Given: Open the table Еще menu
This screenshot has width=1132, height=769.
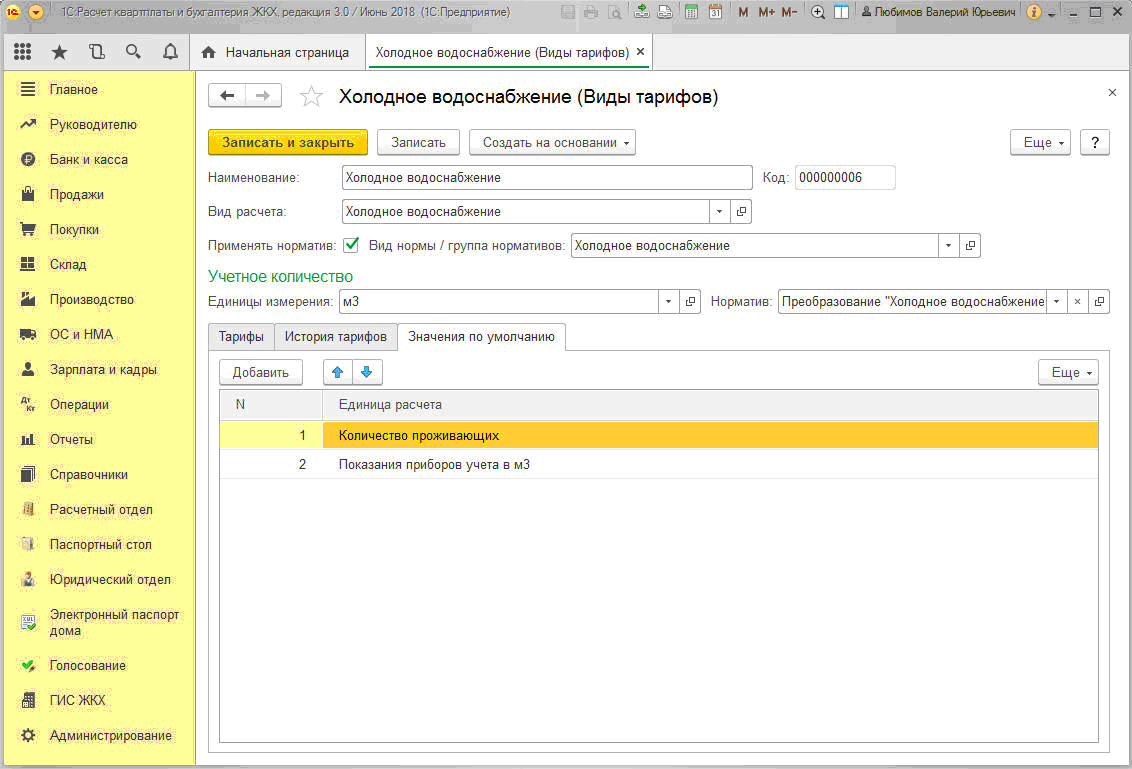Looking at the screenshot, I should (1068, 372).
